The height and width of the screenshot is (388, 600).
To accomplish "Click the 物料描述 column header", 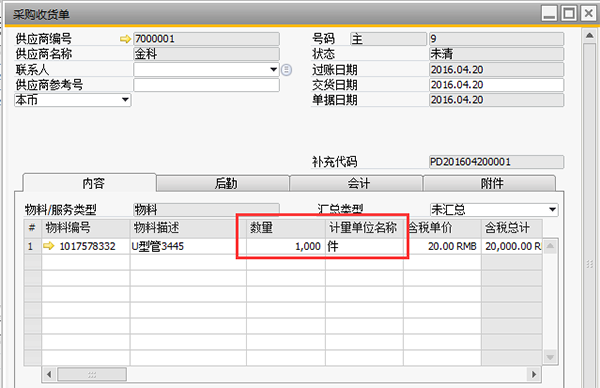I will pos(188,228).
